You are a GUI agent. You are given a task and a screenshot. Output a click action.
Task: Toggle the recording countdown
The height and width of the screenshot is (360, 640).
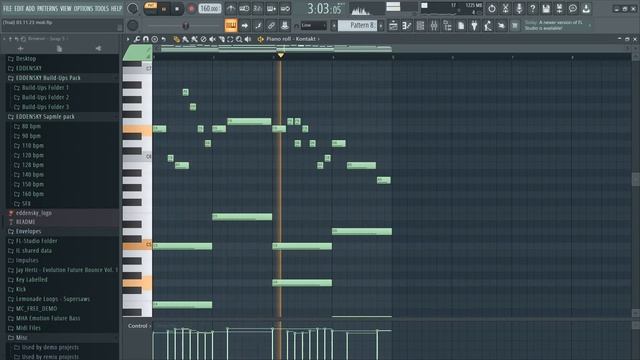click(258, 9)
